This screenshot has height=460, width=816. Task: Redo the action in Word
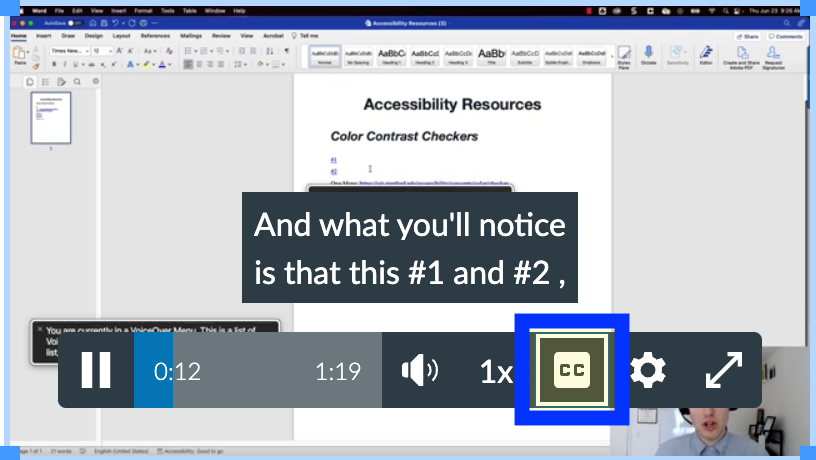(x=132, y=23)
